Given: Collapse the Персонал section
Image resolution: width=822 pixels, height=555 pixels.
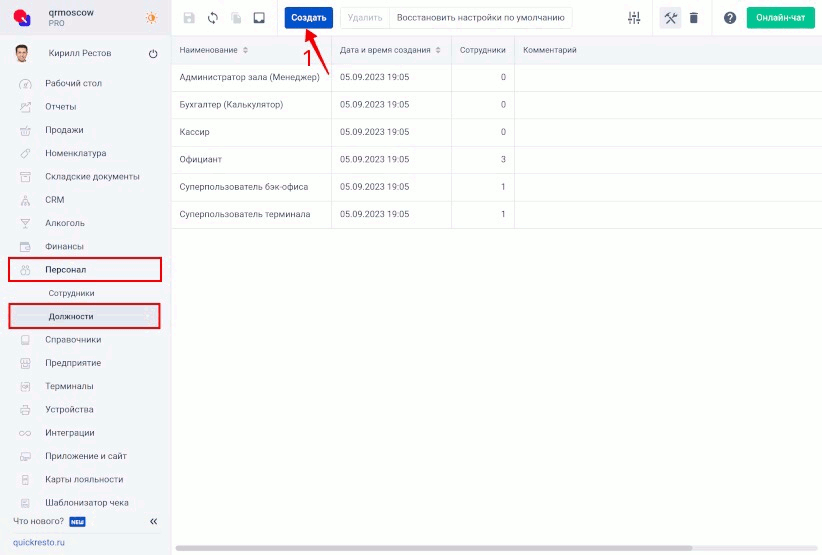Looking at the screenshot, I should 84,269.
